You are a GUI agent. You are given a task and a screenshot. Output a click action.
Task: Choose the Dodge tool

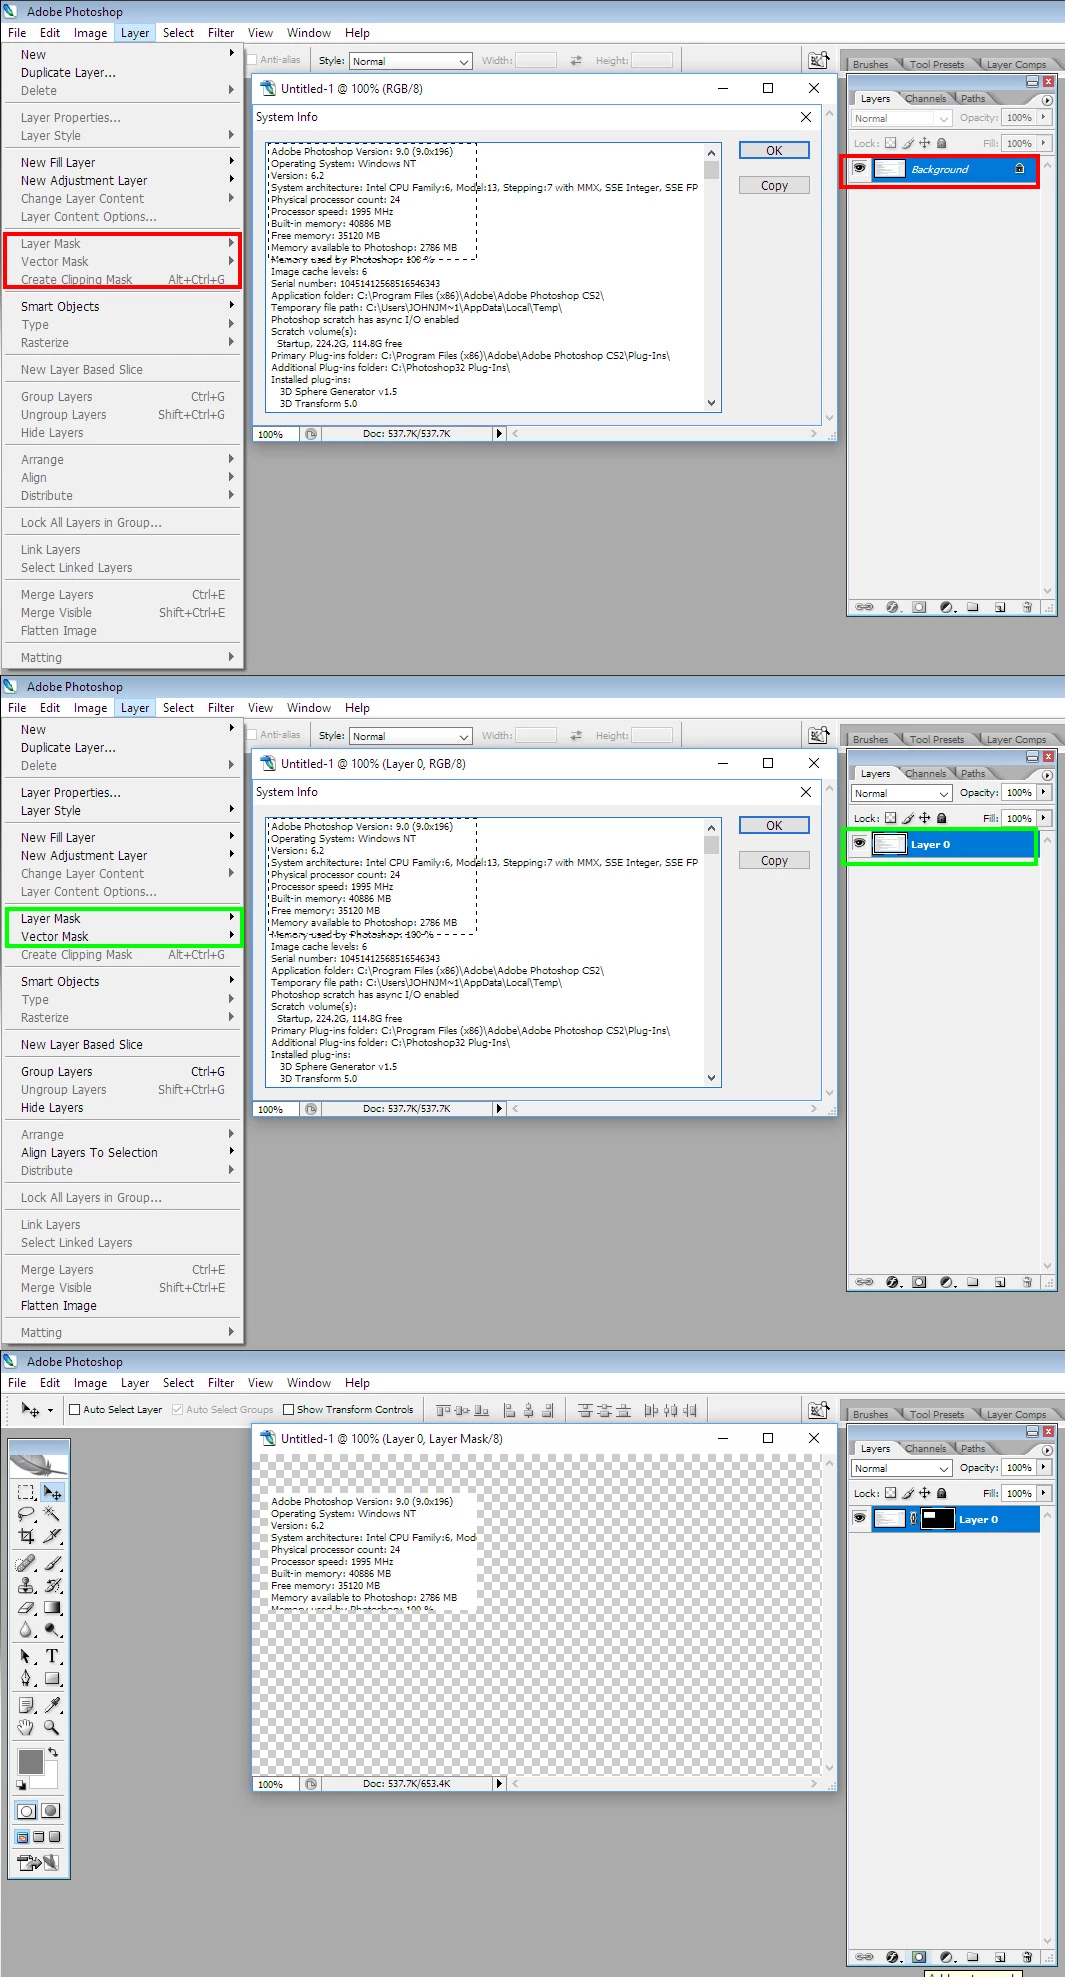pyautogui.click(x=52, y=1630)
